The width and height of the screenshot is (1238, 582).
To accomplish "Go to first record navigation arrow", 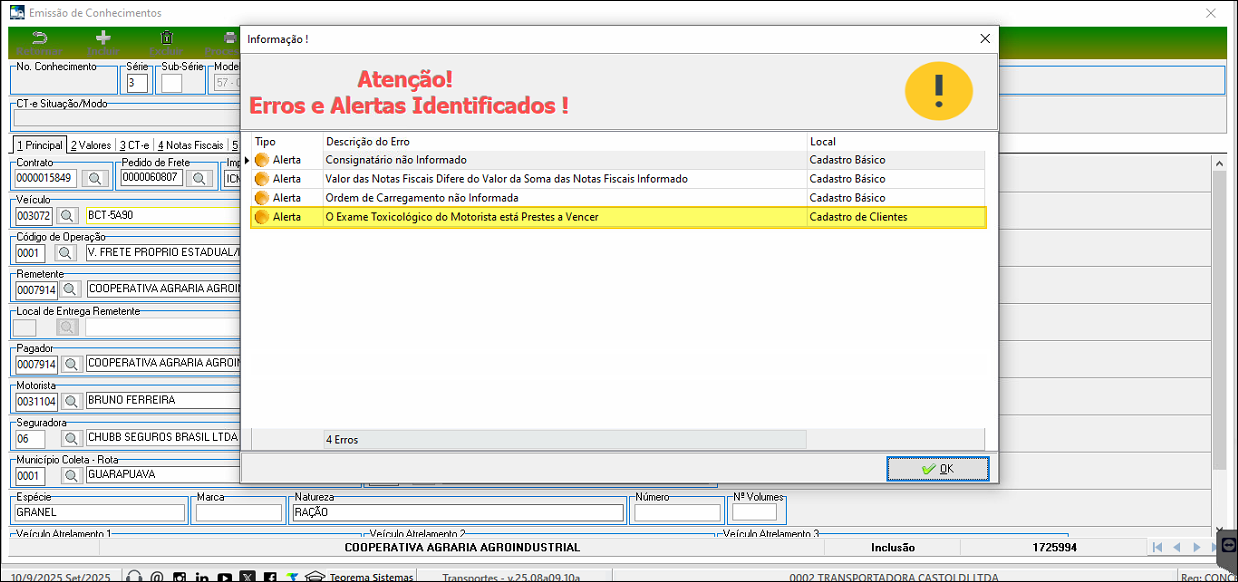I will pyautogui.click(x=1157, y=548).
